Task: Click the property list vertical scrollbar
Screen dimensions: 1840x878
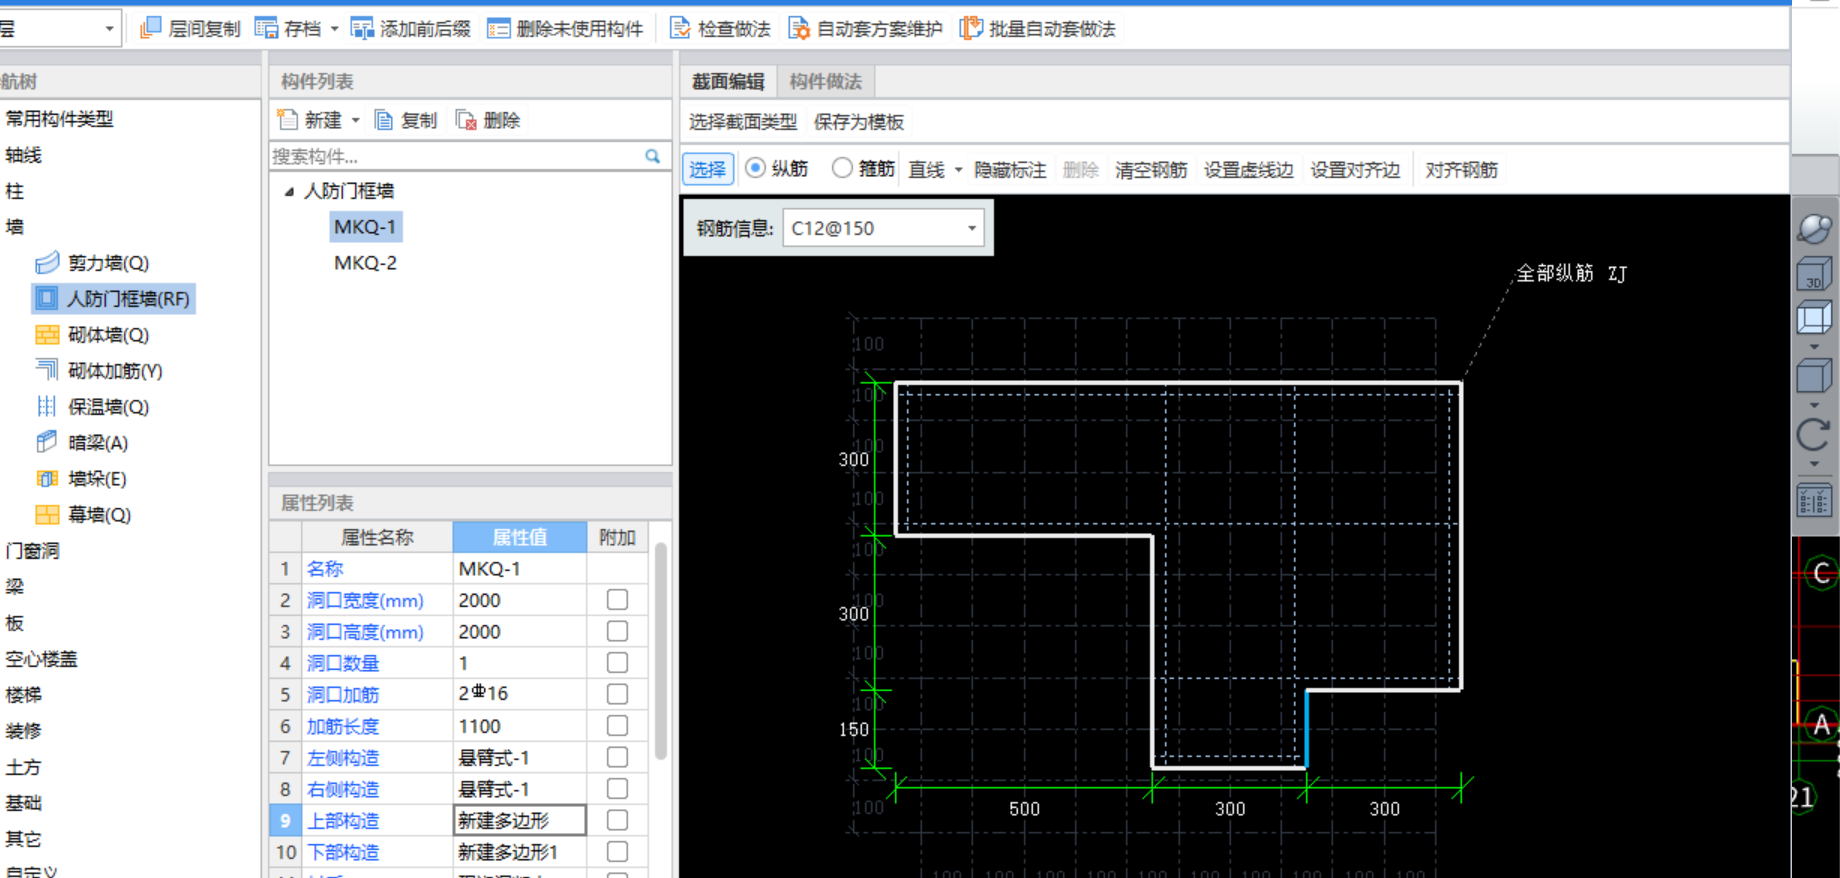Action: [660, 651]
